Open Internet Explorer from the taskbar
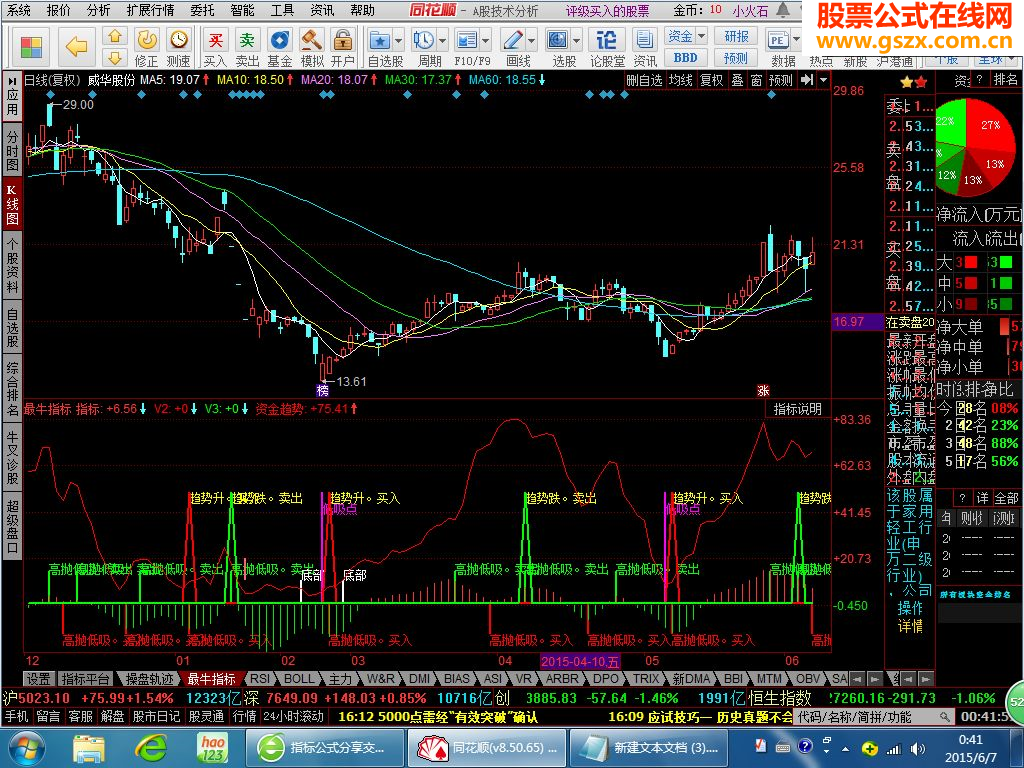 pos(151,748)
